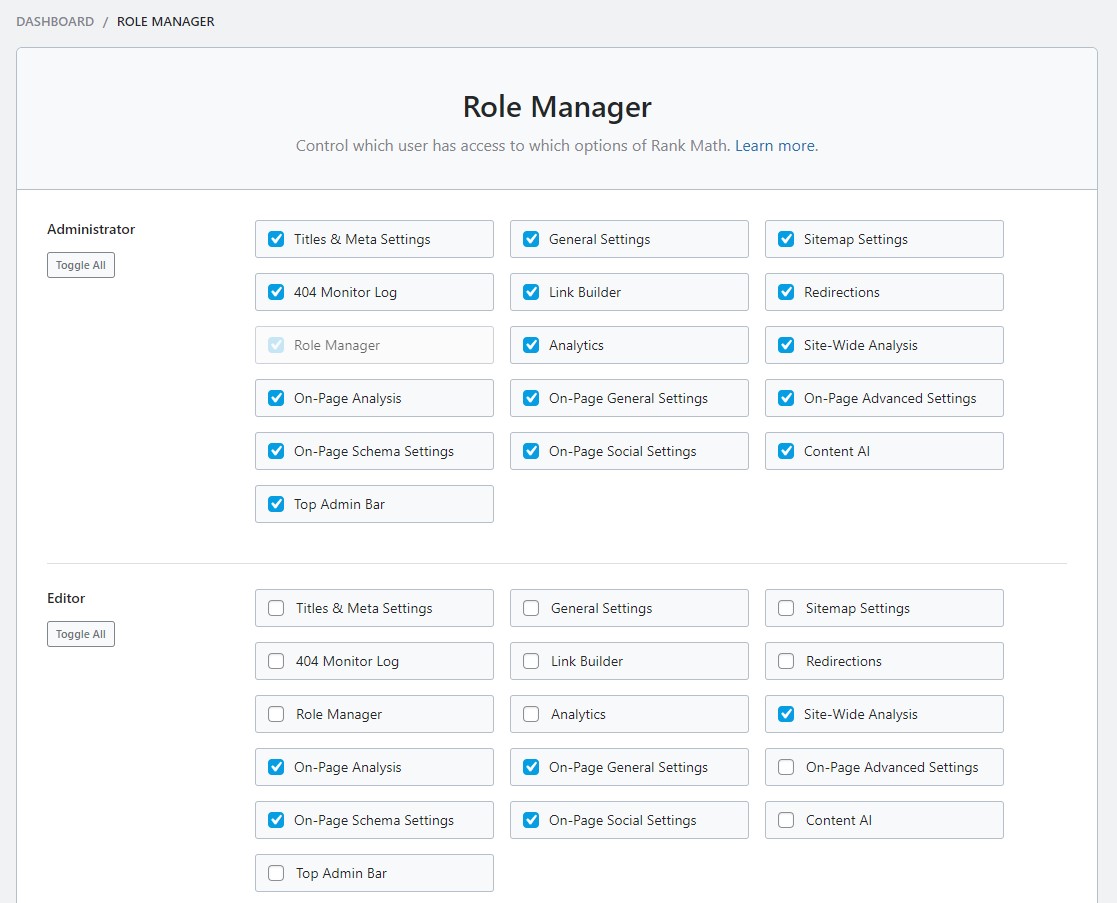Uncheck Administrator On-Page Advanced Settings
The height and width of the screenshot is (903, 1117).
click(x=786, y=398)
